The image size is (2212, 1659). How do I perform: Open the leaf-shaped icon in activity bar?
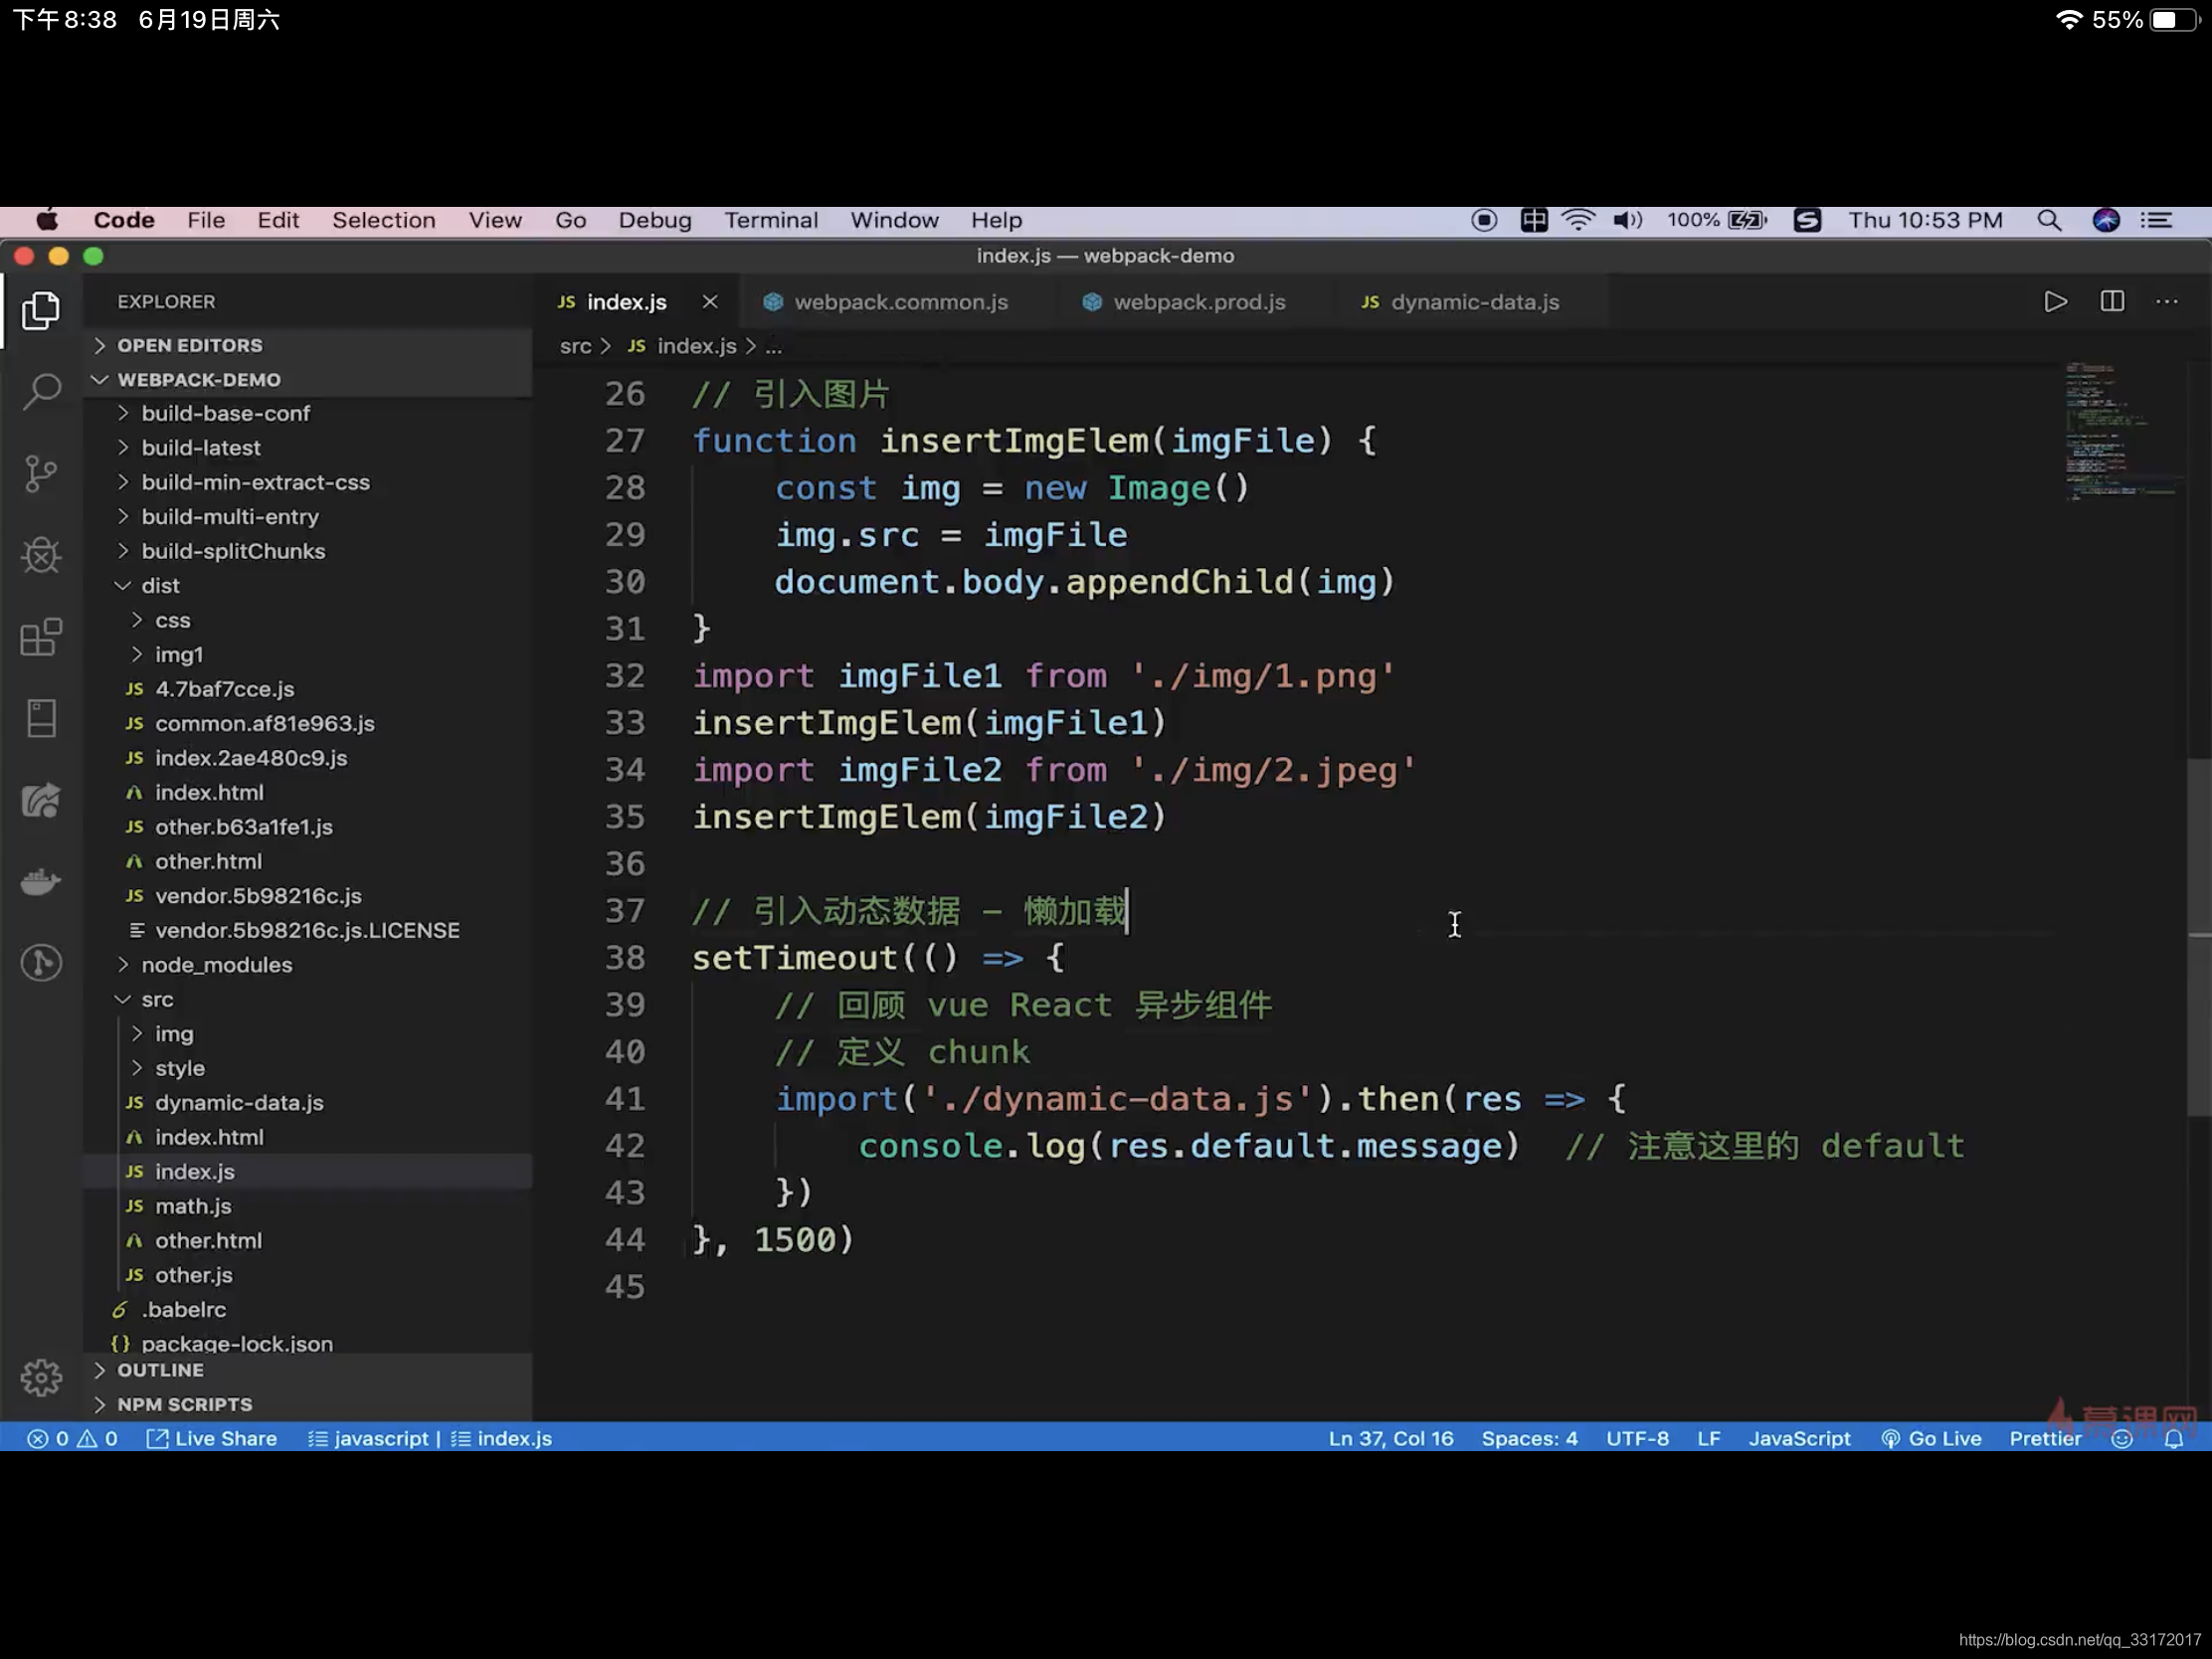(x=41, y=800)
